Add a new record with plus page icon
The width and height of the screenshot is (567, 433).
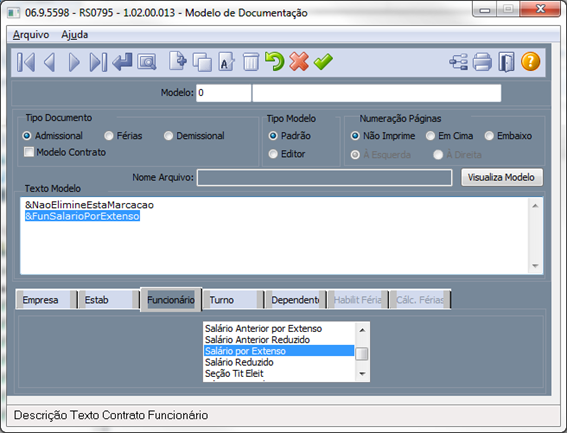(x=178, y=61)
